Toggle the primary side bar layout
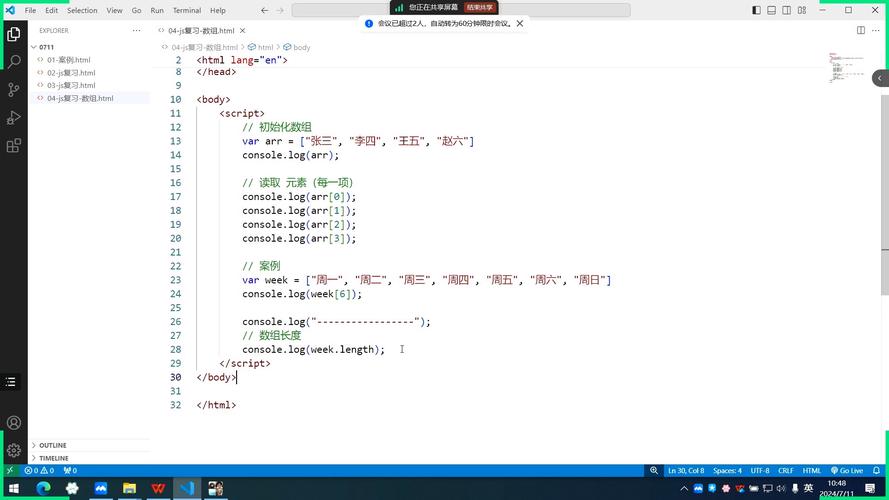The image size is (889, 500). pos(756,10)
